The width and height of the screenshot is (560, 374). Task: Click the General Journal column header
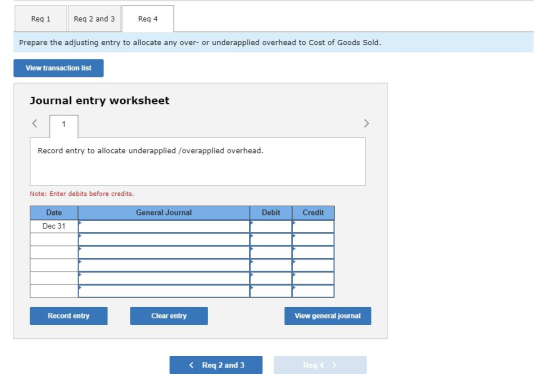(164, 213)
